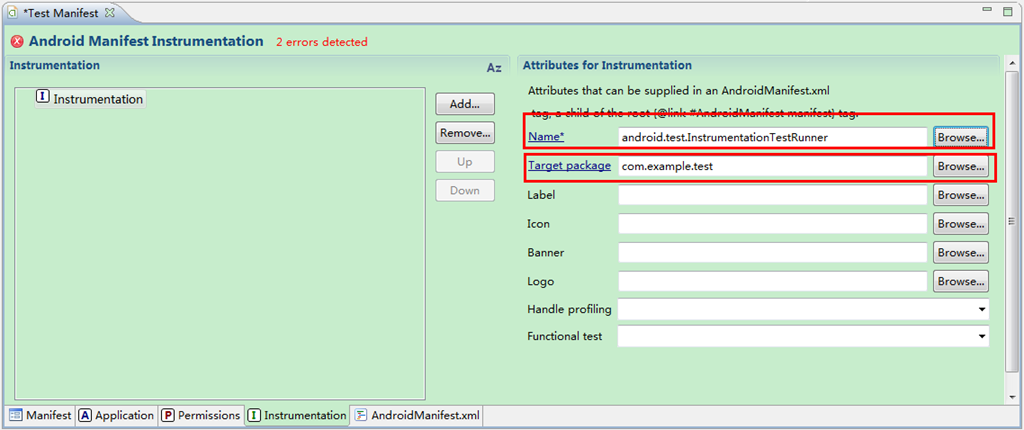Image resolution: width=1024 pixels, height=430 pixels.
Task: Switch to the Manifest tab
Action: point(40,415)
